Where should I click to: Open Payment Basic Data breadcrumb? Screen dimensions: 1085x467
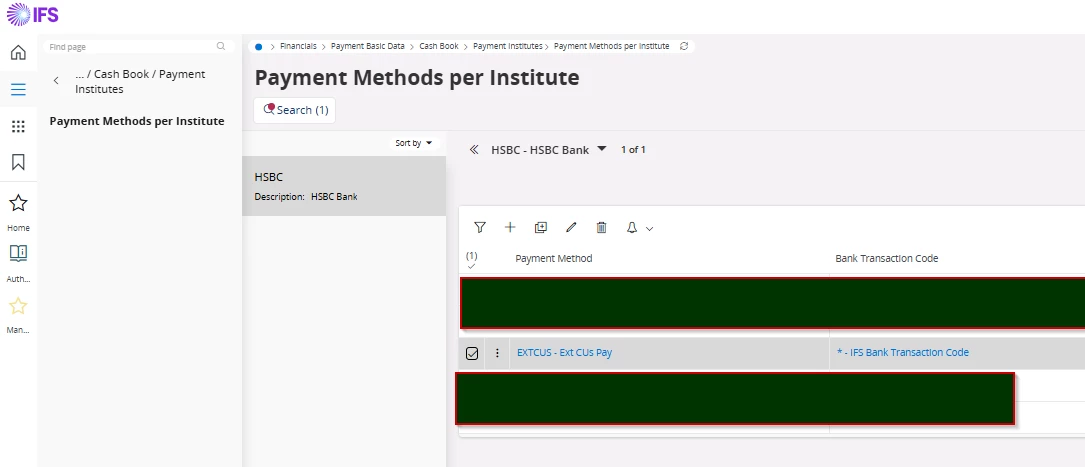tap(368, 46)
